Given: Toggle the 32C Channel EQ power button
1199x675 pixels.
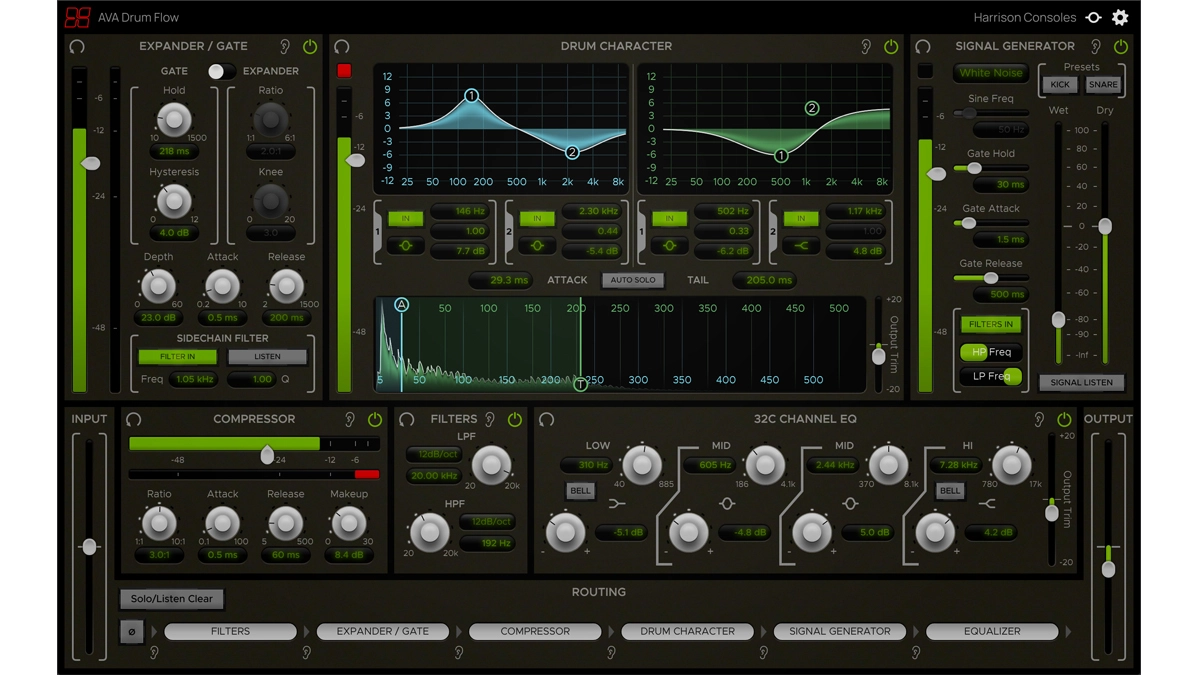Looking at the screenshot, I should pos(1064,420).
